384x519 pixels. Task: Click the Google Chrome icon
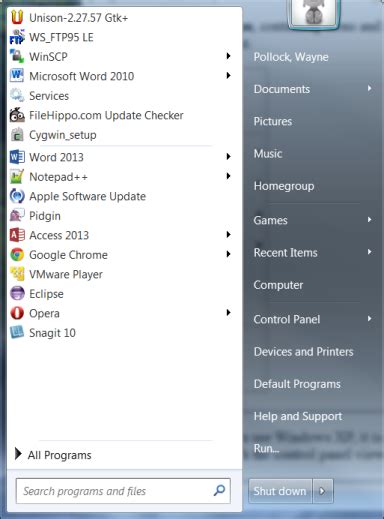pyautogui.click(x=17, y=255)
